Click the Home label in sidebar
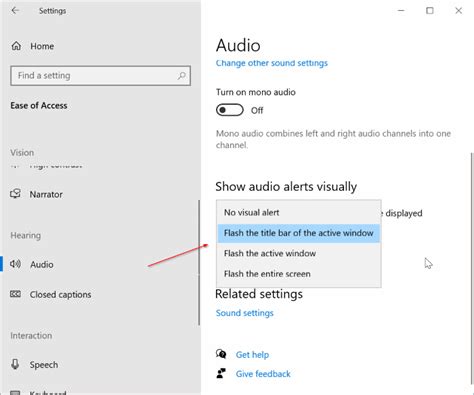This screenshot has width=474, height=395. click(42, 46)
